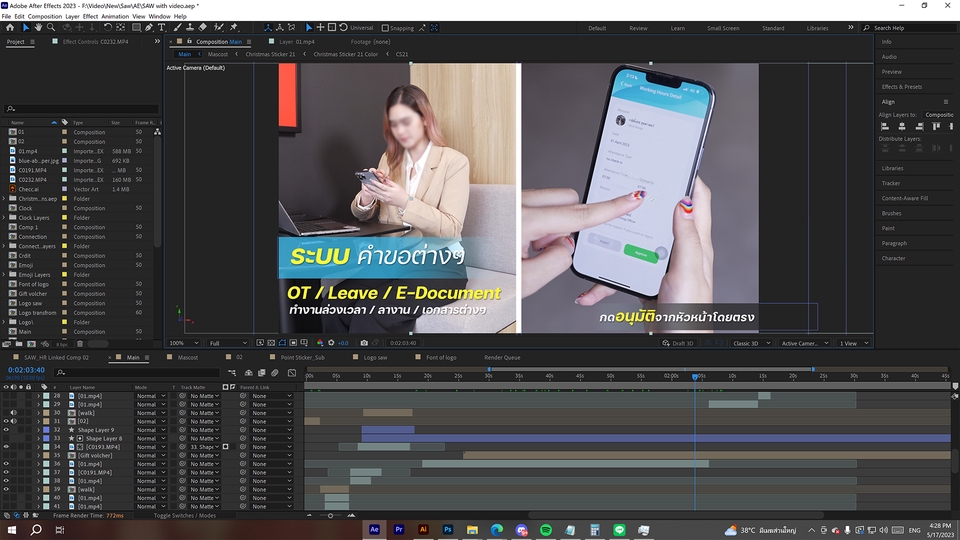
Task: Select the Brush tool
Action: 178,28
